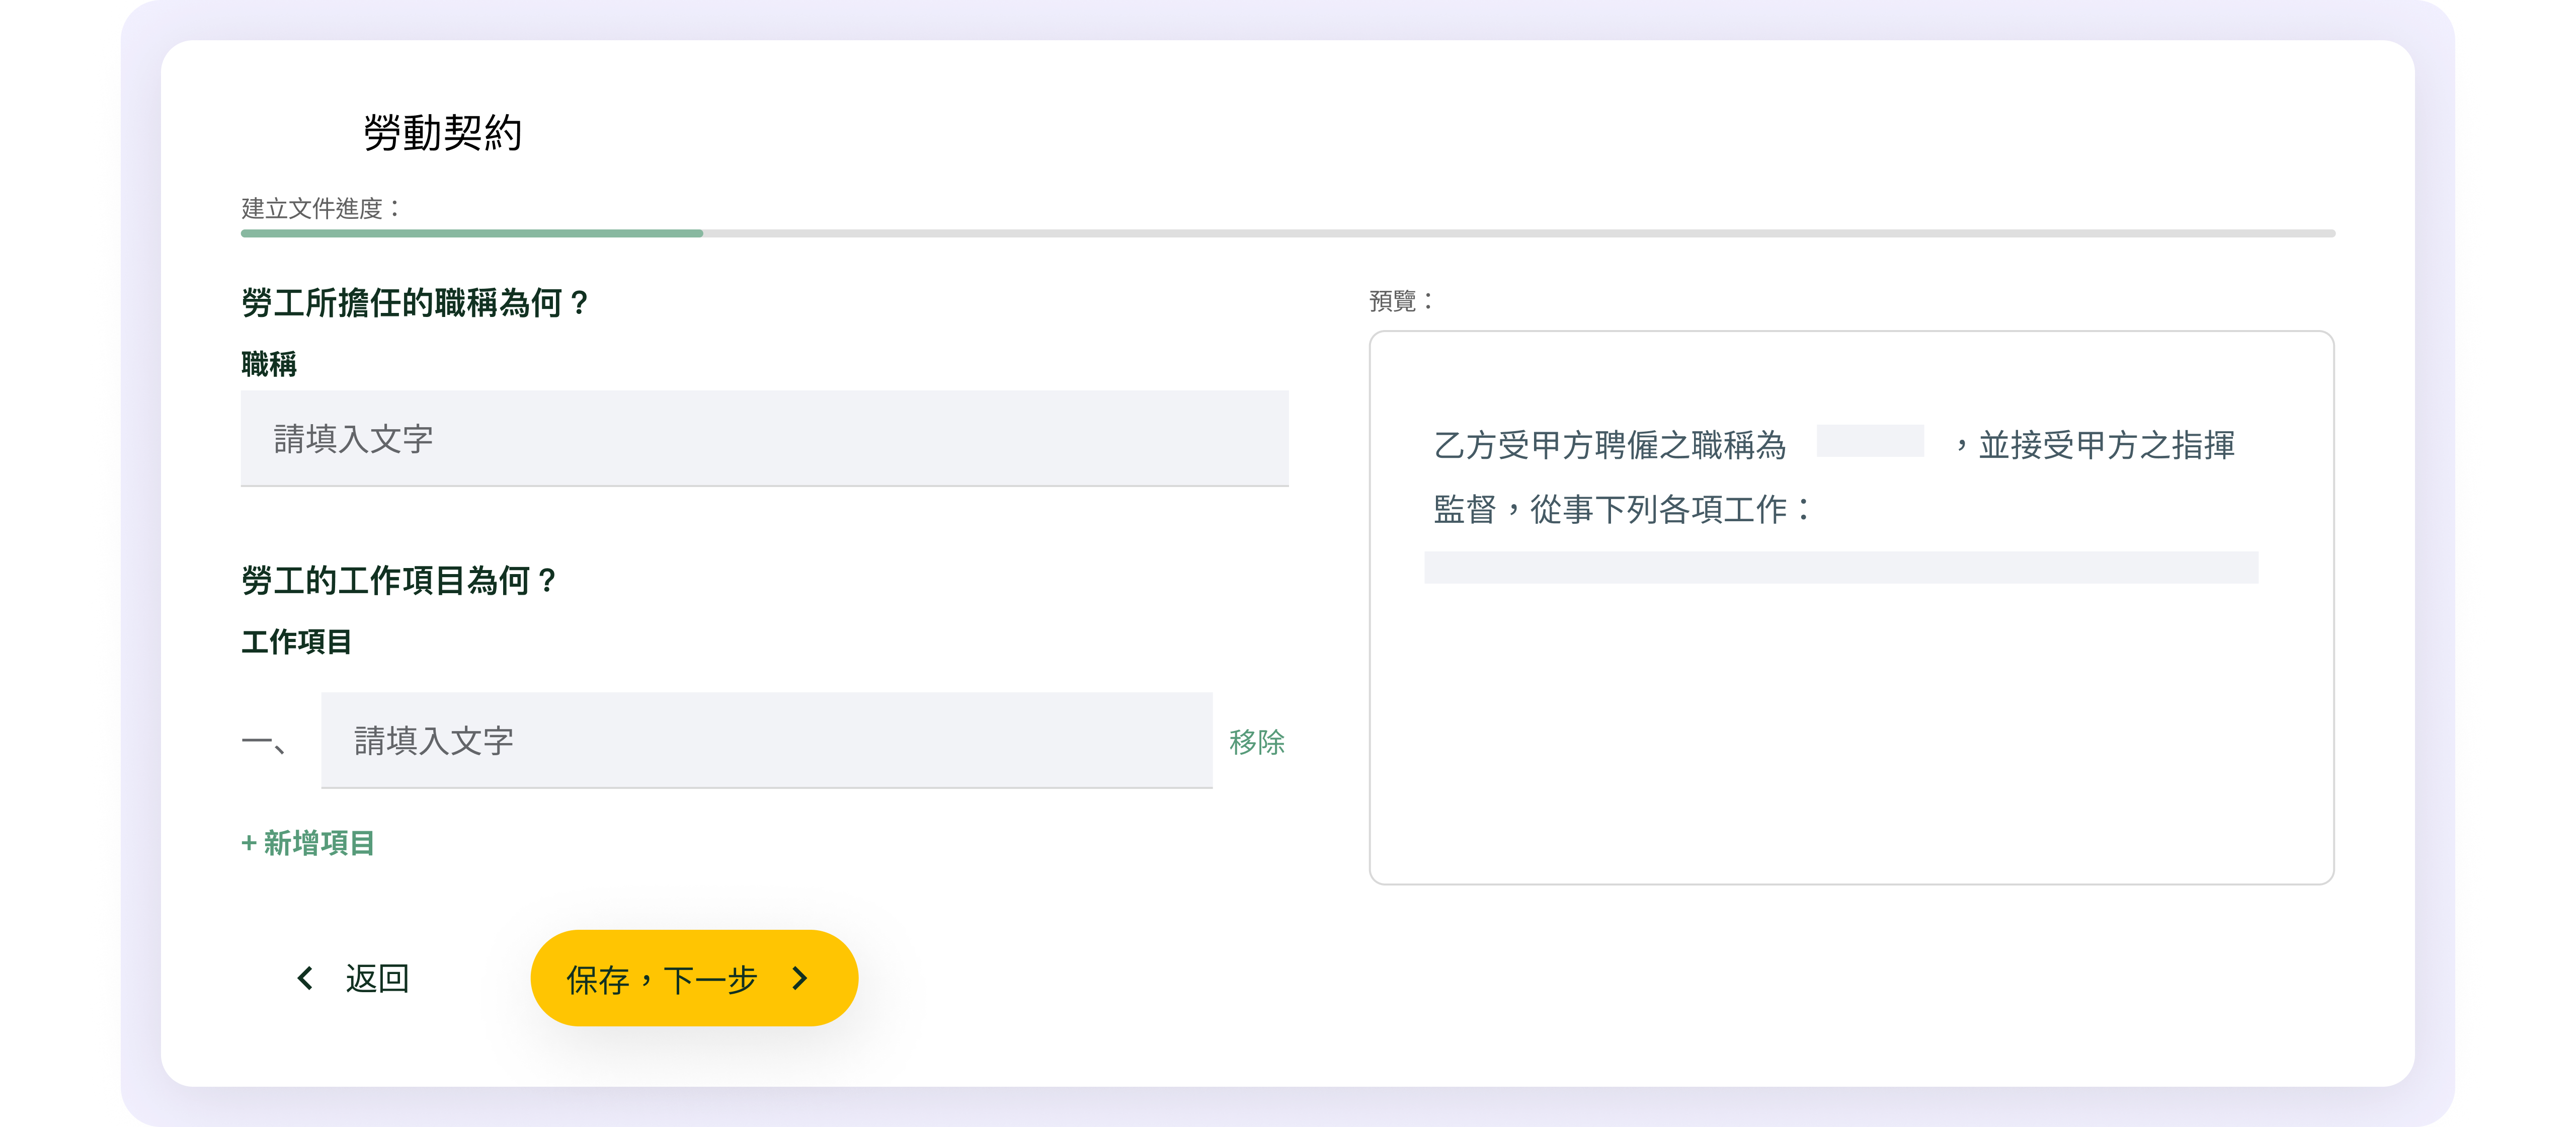Screen dimensions: 2576x1127
Task: Click the 工作項目 field label
Action: pyautogui.click(x=296, y=641)
